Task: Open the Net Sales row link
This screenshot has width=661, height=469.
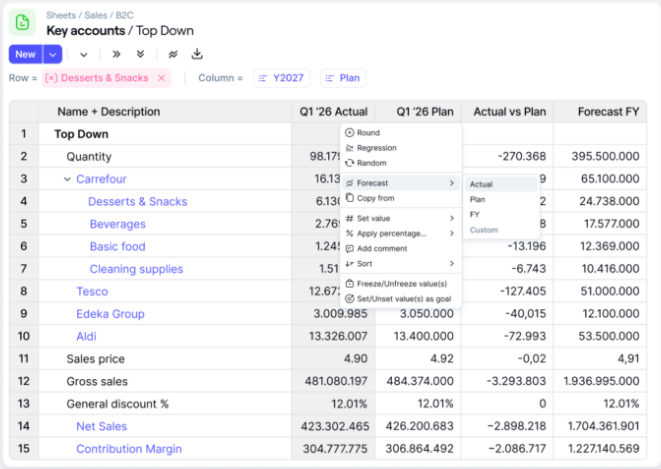Action: [x=101, y=426]
